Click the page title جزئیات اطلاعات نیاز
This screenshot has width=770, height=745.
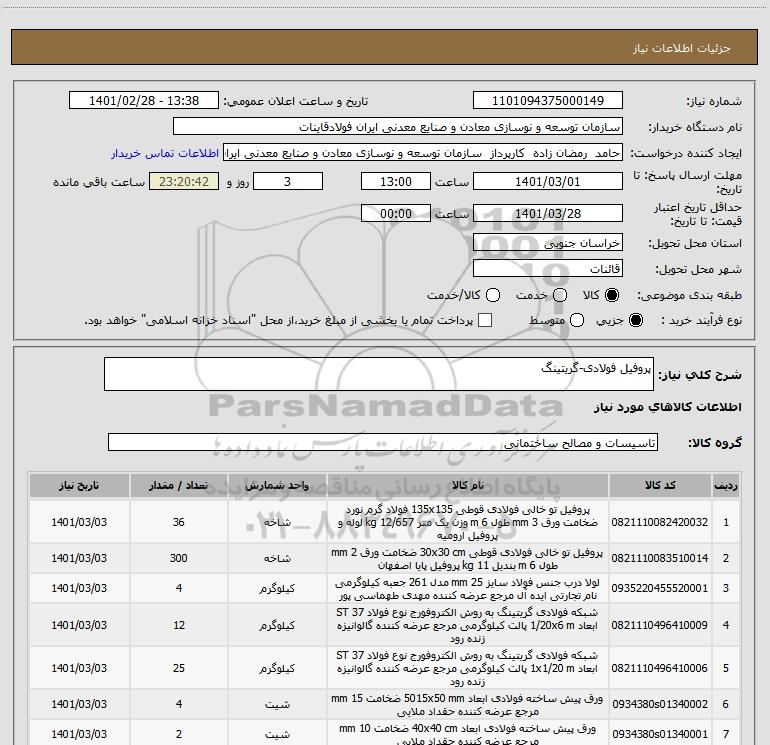[x=682, y=48]
